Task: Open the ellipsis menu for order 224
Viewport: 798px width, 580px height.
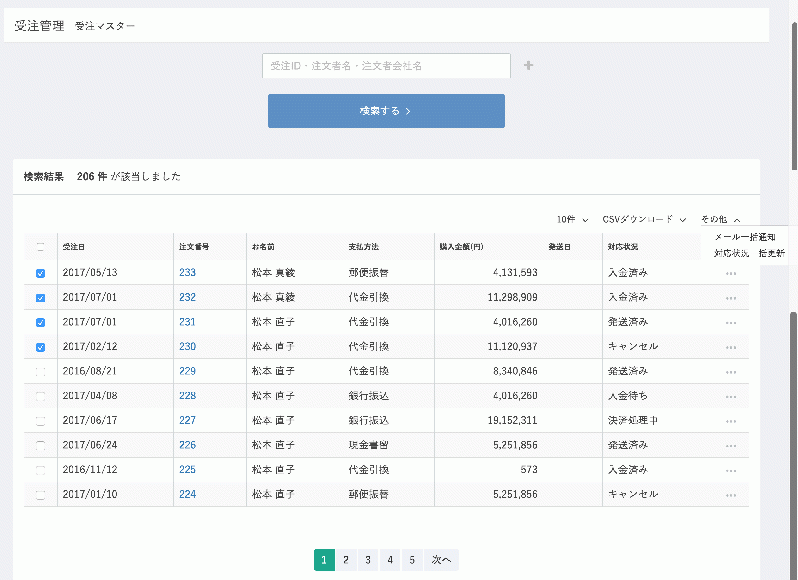Action: point(731,496)
